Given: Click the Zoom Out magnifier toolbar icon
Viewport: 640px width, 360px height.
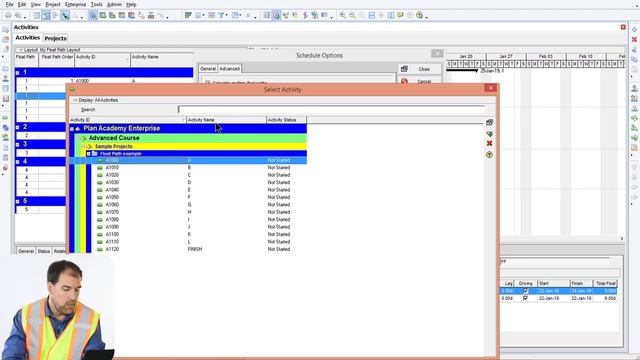Looking at the screenshot, I should click(x=352, y=15).
